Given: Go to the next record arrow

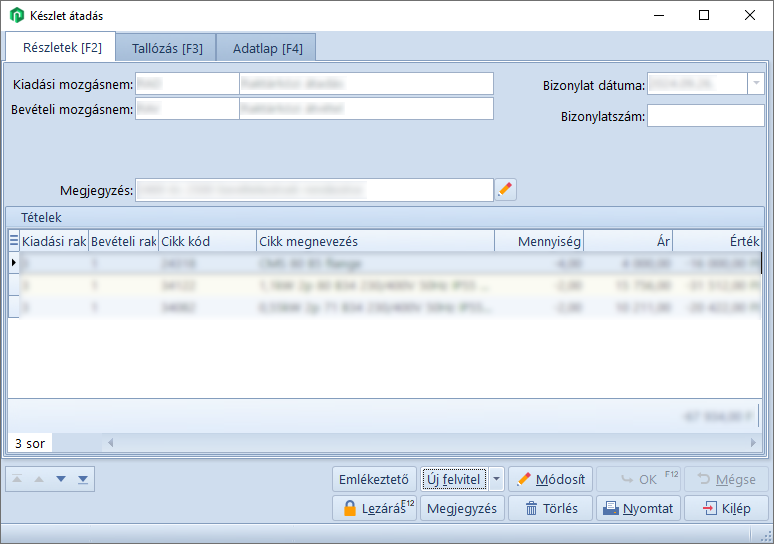Looking at the screenshot, I should point(61,479).
